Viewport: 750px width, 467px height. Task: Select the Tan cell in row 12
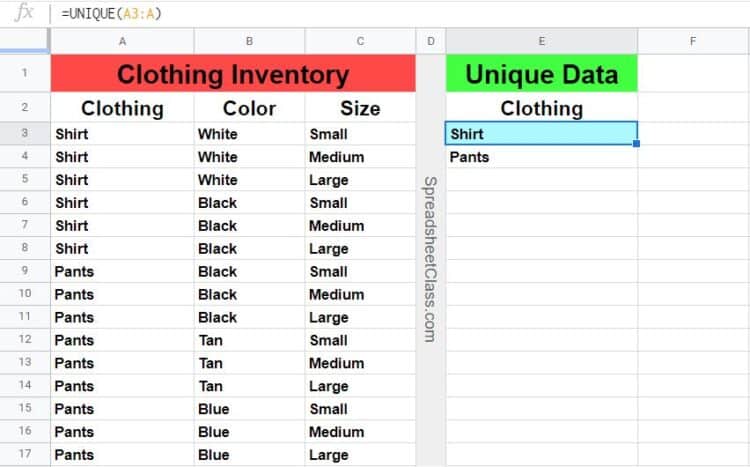tap(249, 340)
